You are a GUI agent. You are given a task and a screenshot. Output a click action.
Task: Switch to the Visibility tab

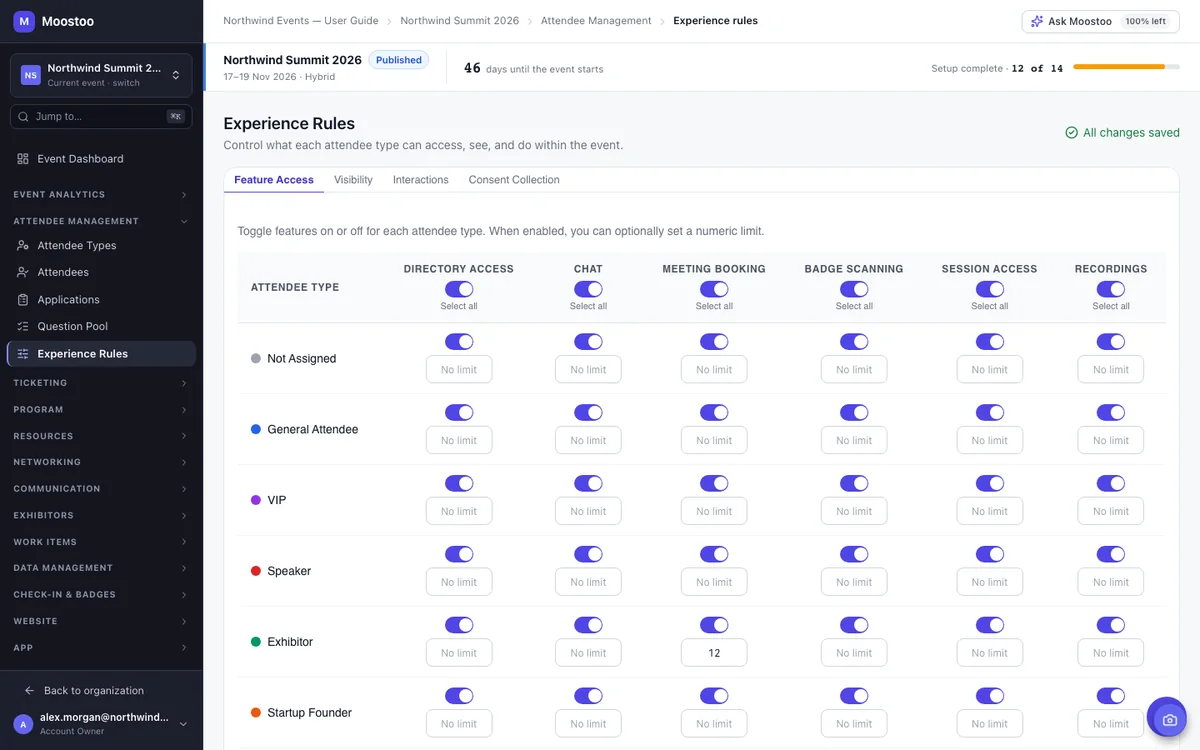(x=353, y=180)
